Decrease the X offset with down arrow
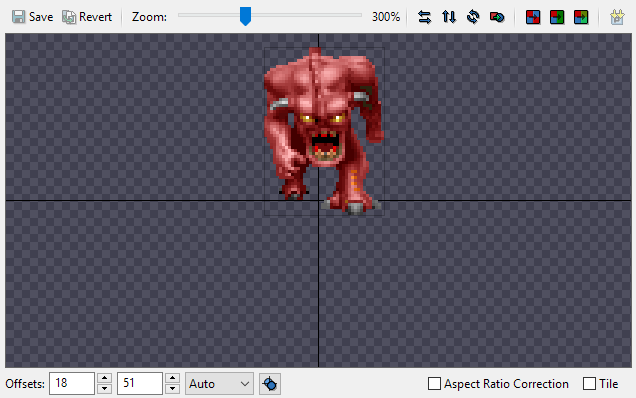 [105, 389]
